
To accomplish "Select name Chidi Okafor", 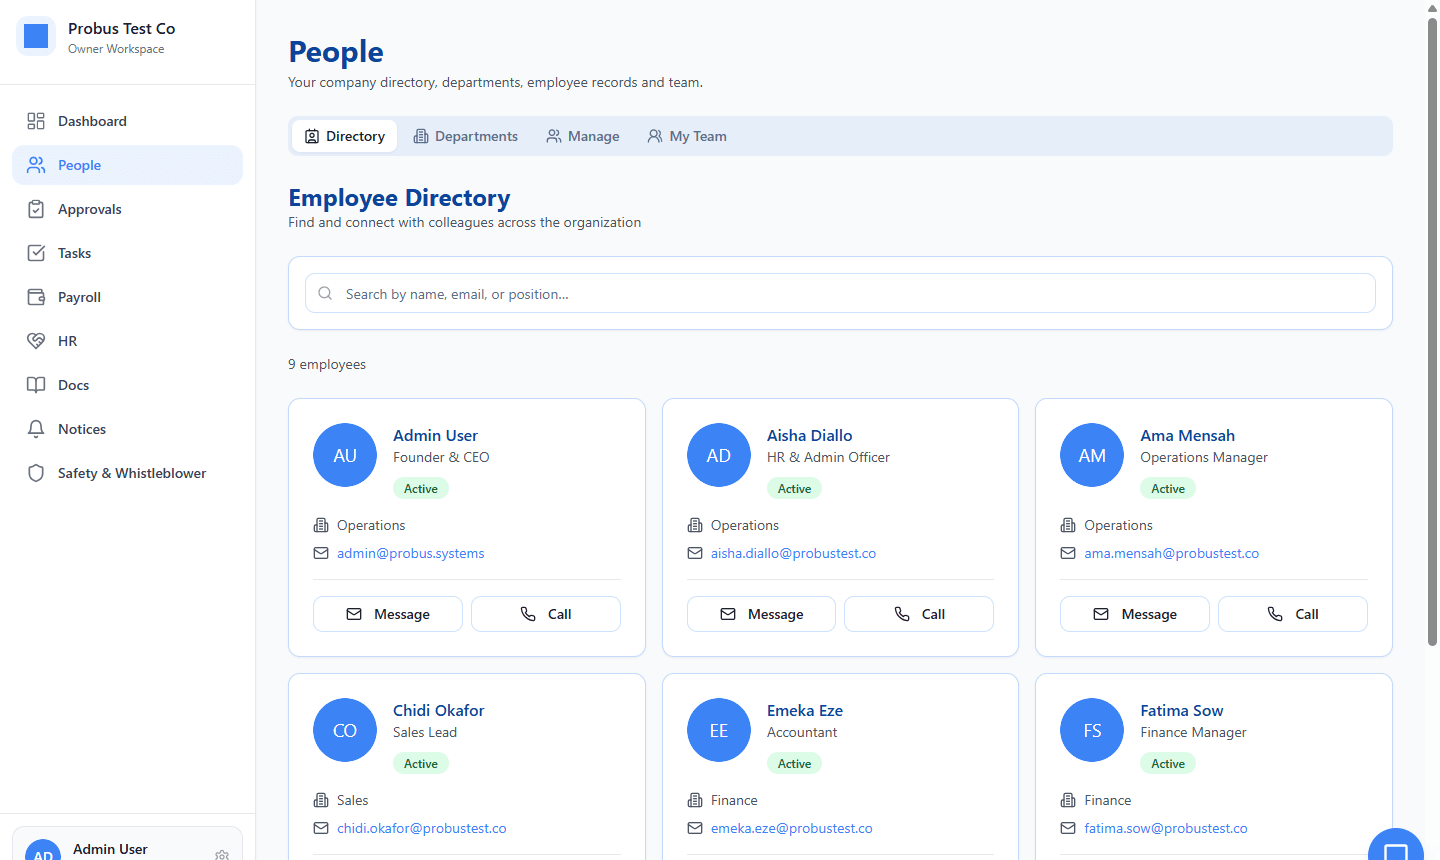I will point(438,710).
